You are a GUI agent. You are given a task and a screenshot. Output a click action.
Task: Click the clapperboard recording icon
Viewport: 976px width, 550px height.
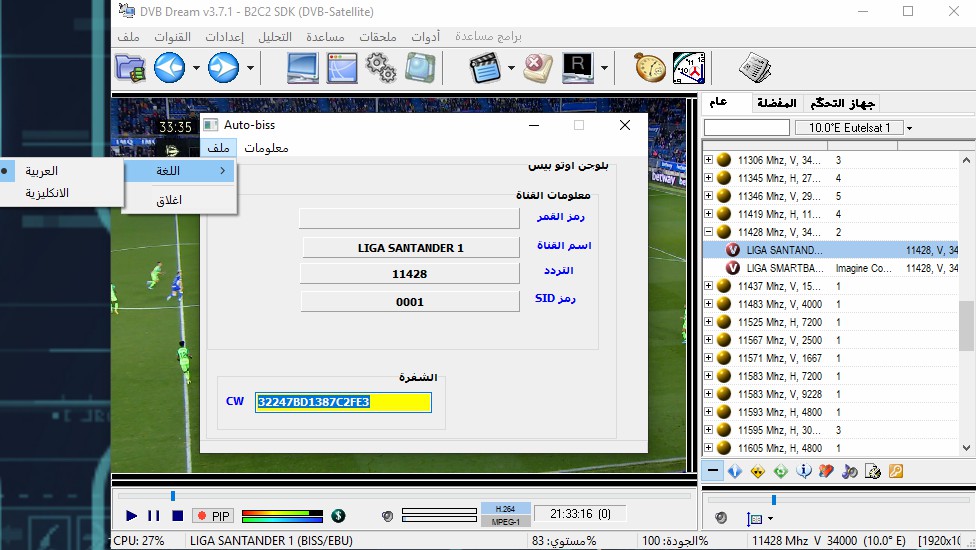point(486,68)
